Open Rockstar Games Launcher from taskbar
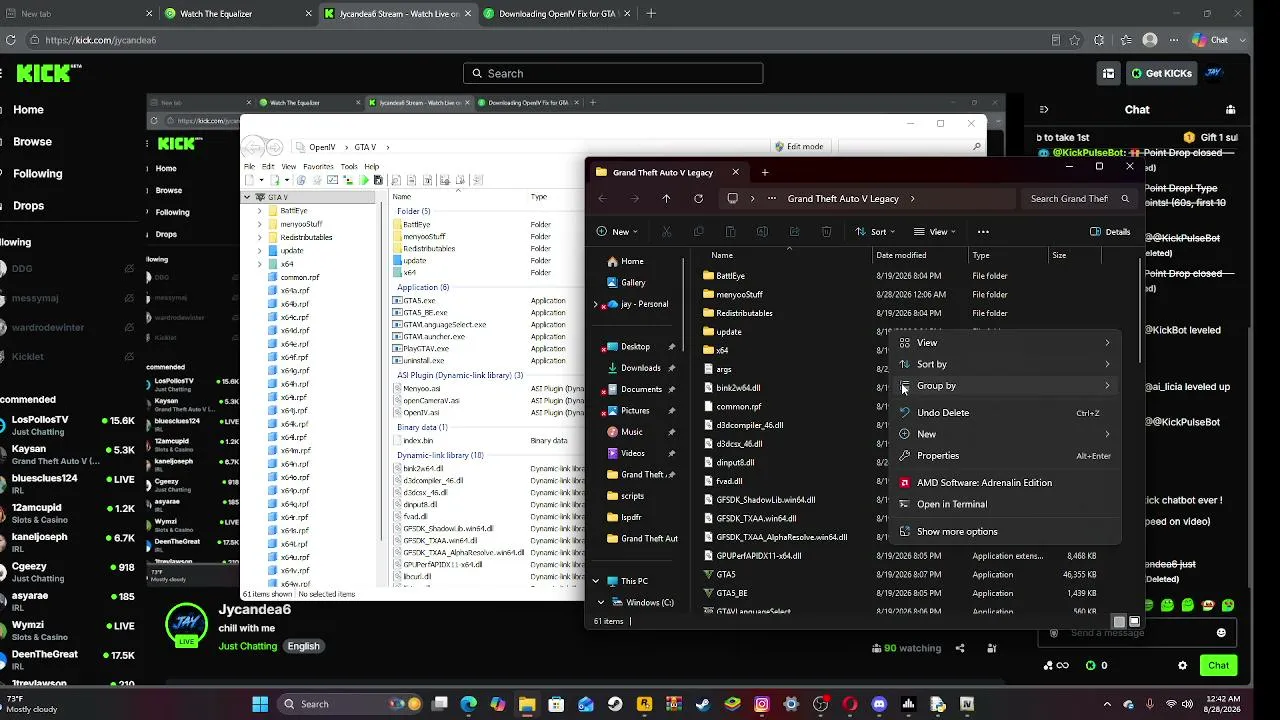The image size is (1280, 720). [x=645, y=704]
